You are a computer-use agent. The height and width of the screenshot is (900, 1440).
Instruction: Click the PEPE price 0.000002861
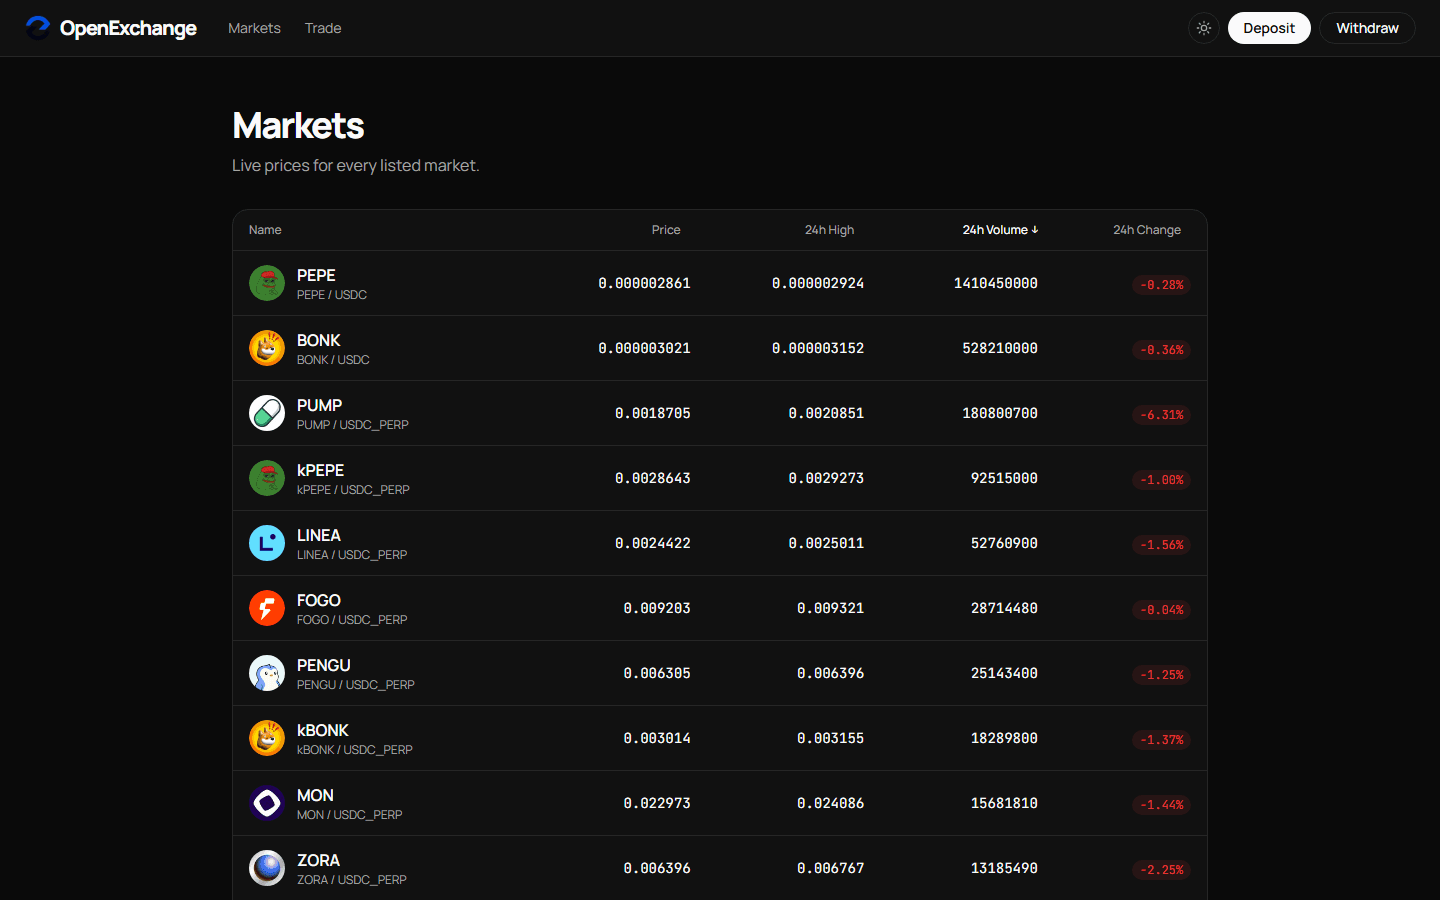pyautogui.click(x=645, y=284)
